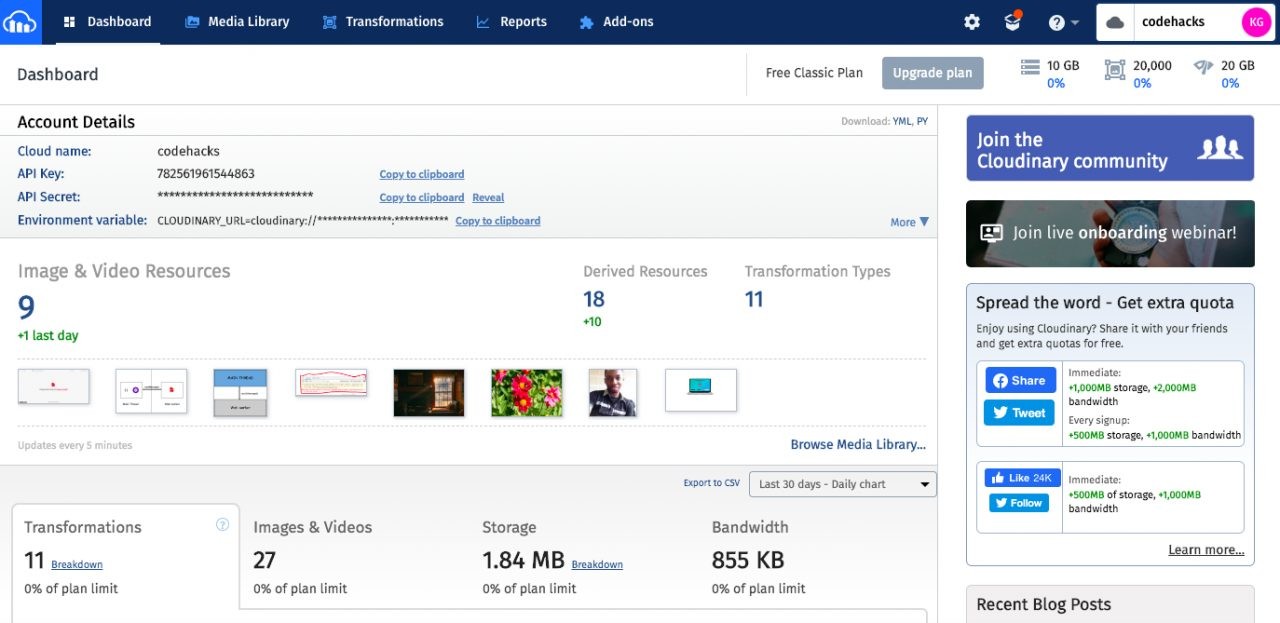Click the storage usage icon
The width and height of the screenshot is (1280, 623).
pos(1030,67)
